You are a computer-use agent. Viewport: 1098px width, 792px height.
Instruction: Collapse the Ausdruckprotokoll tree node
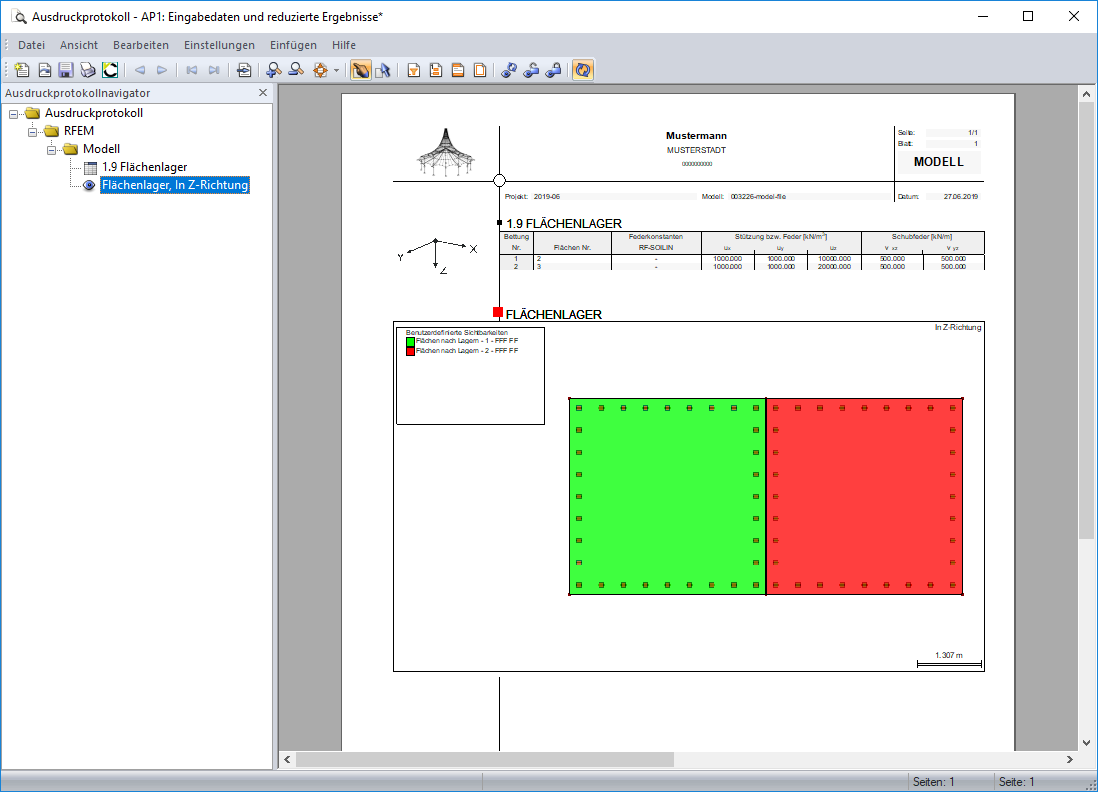pos(13,113)
